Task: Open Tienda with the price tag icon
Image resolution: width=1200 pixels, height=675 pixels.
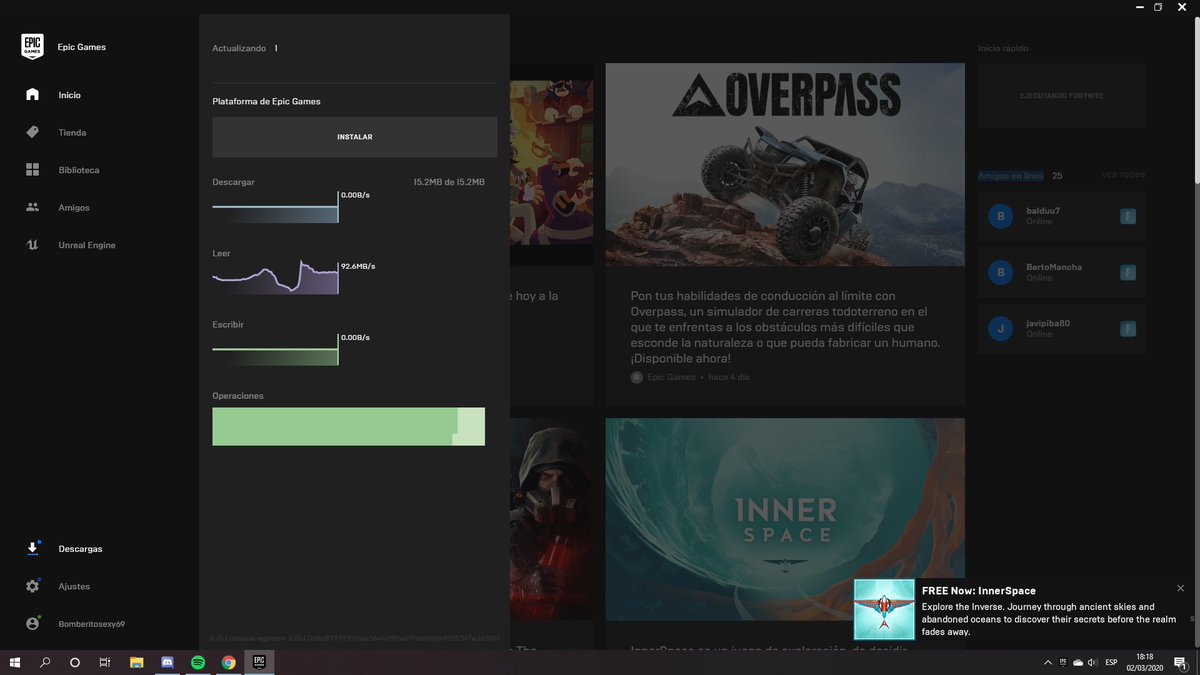Action: (x=32, y=132)
